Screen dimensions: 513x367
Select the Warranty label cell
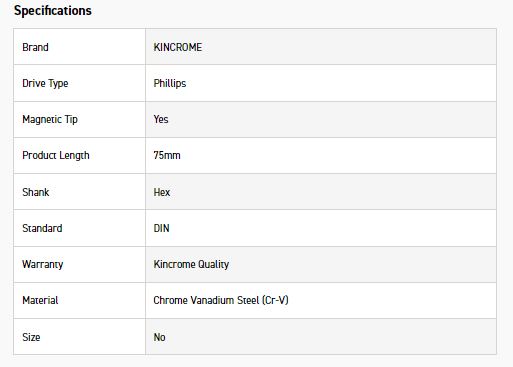pos(79,265)
